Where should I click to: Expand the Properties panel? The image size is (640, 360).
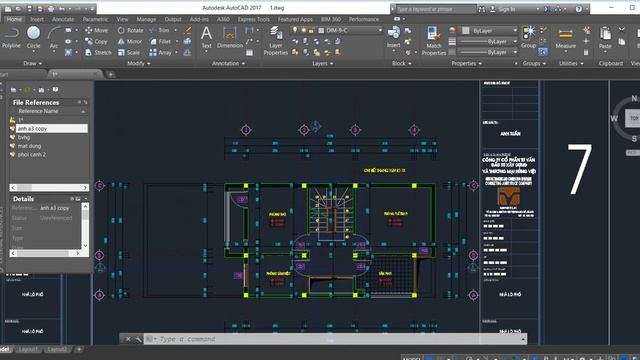click(x=467, y=63)
